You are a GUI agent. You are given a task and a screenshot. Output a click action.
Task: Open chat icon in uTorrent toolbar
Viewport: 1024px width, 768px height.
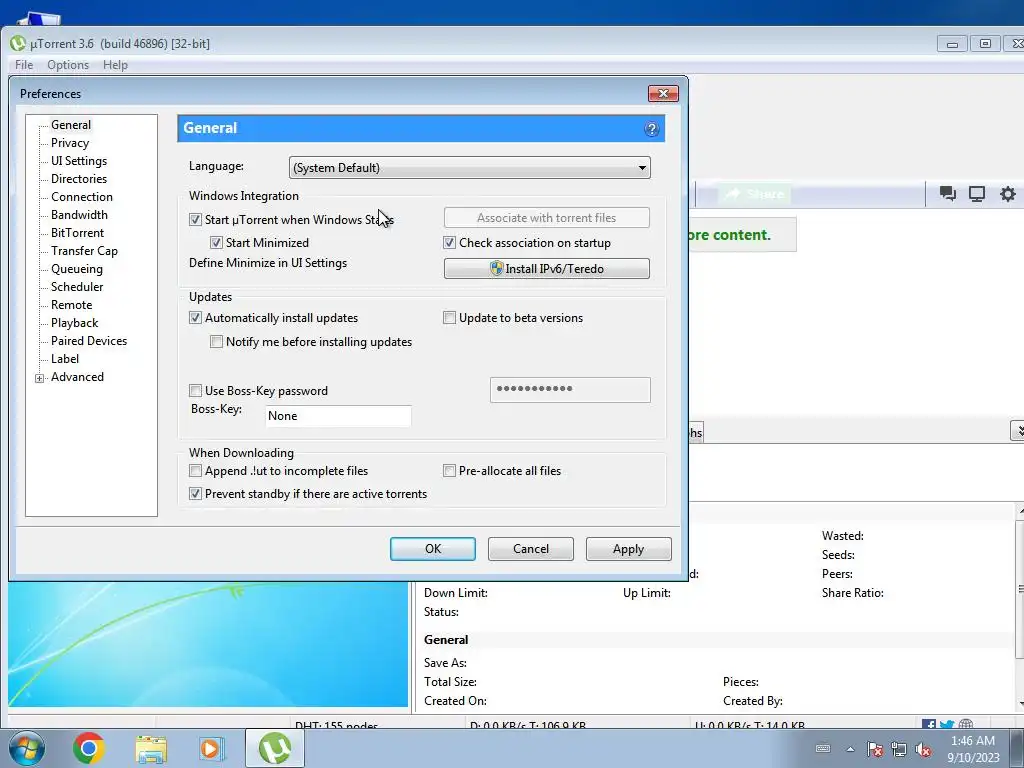947,194
